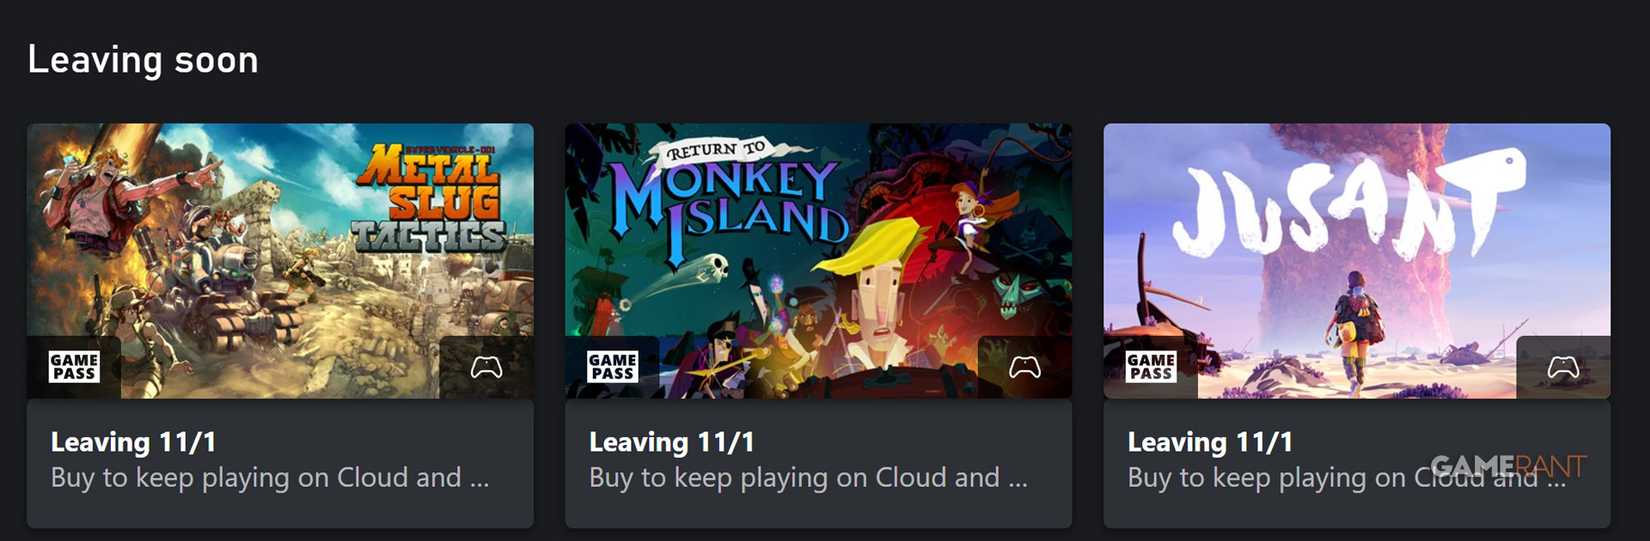Click the Metal Slug Tactics logo title

pos(432,197)
